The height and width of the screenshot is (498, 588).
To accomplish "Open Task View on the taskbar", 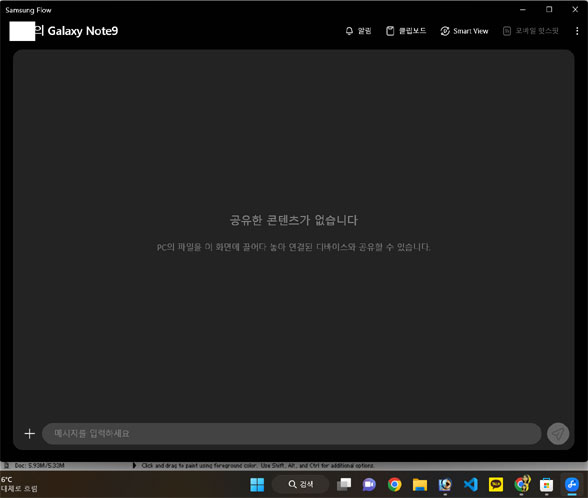I will coord(344,484).
